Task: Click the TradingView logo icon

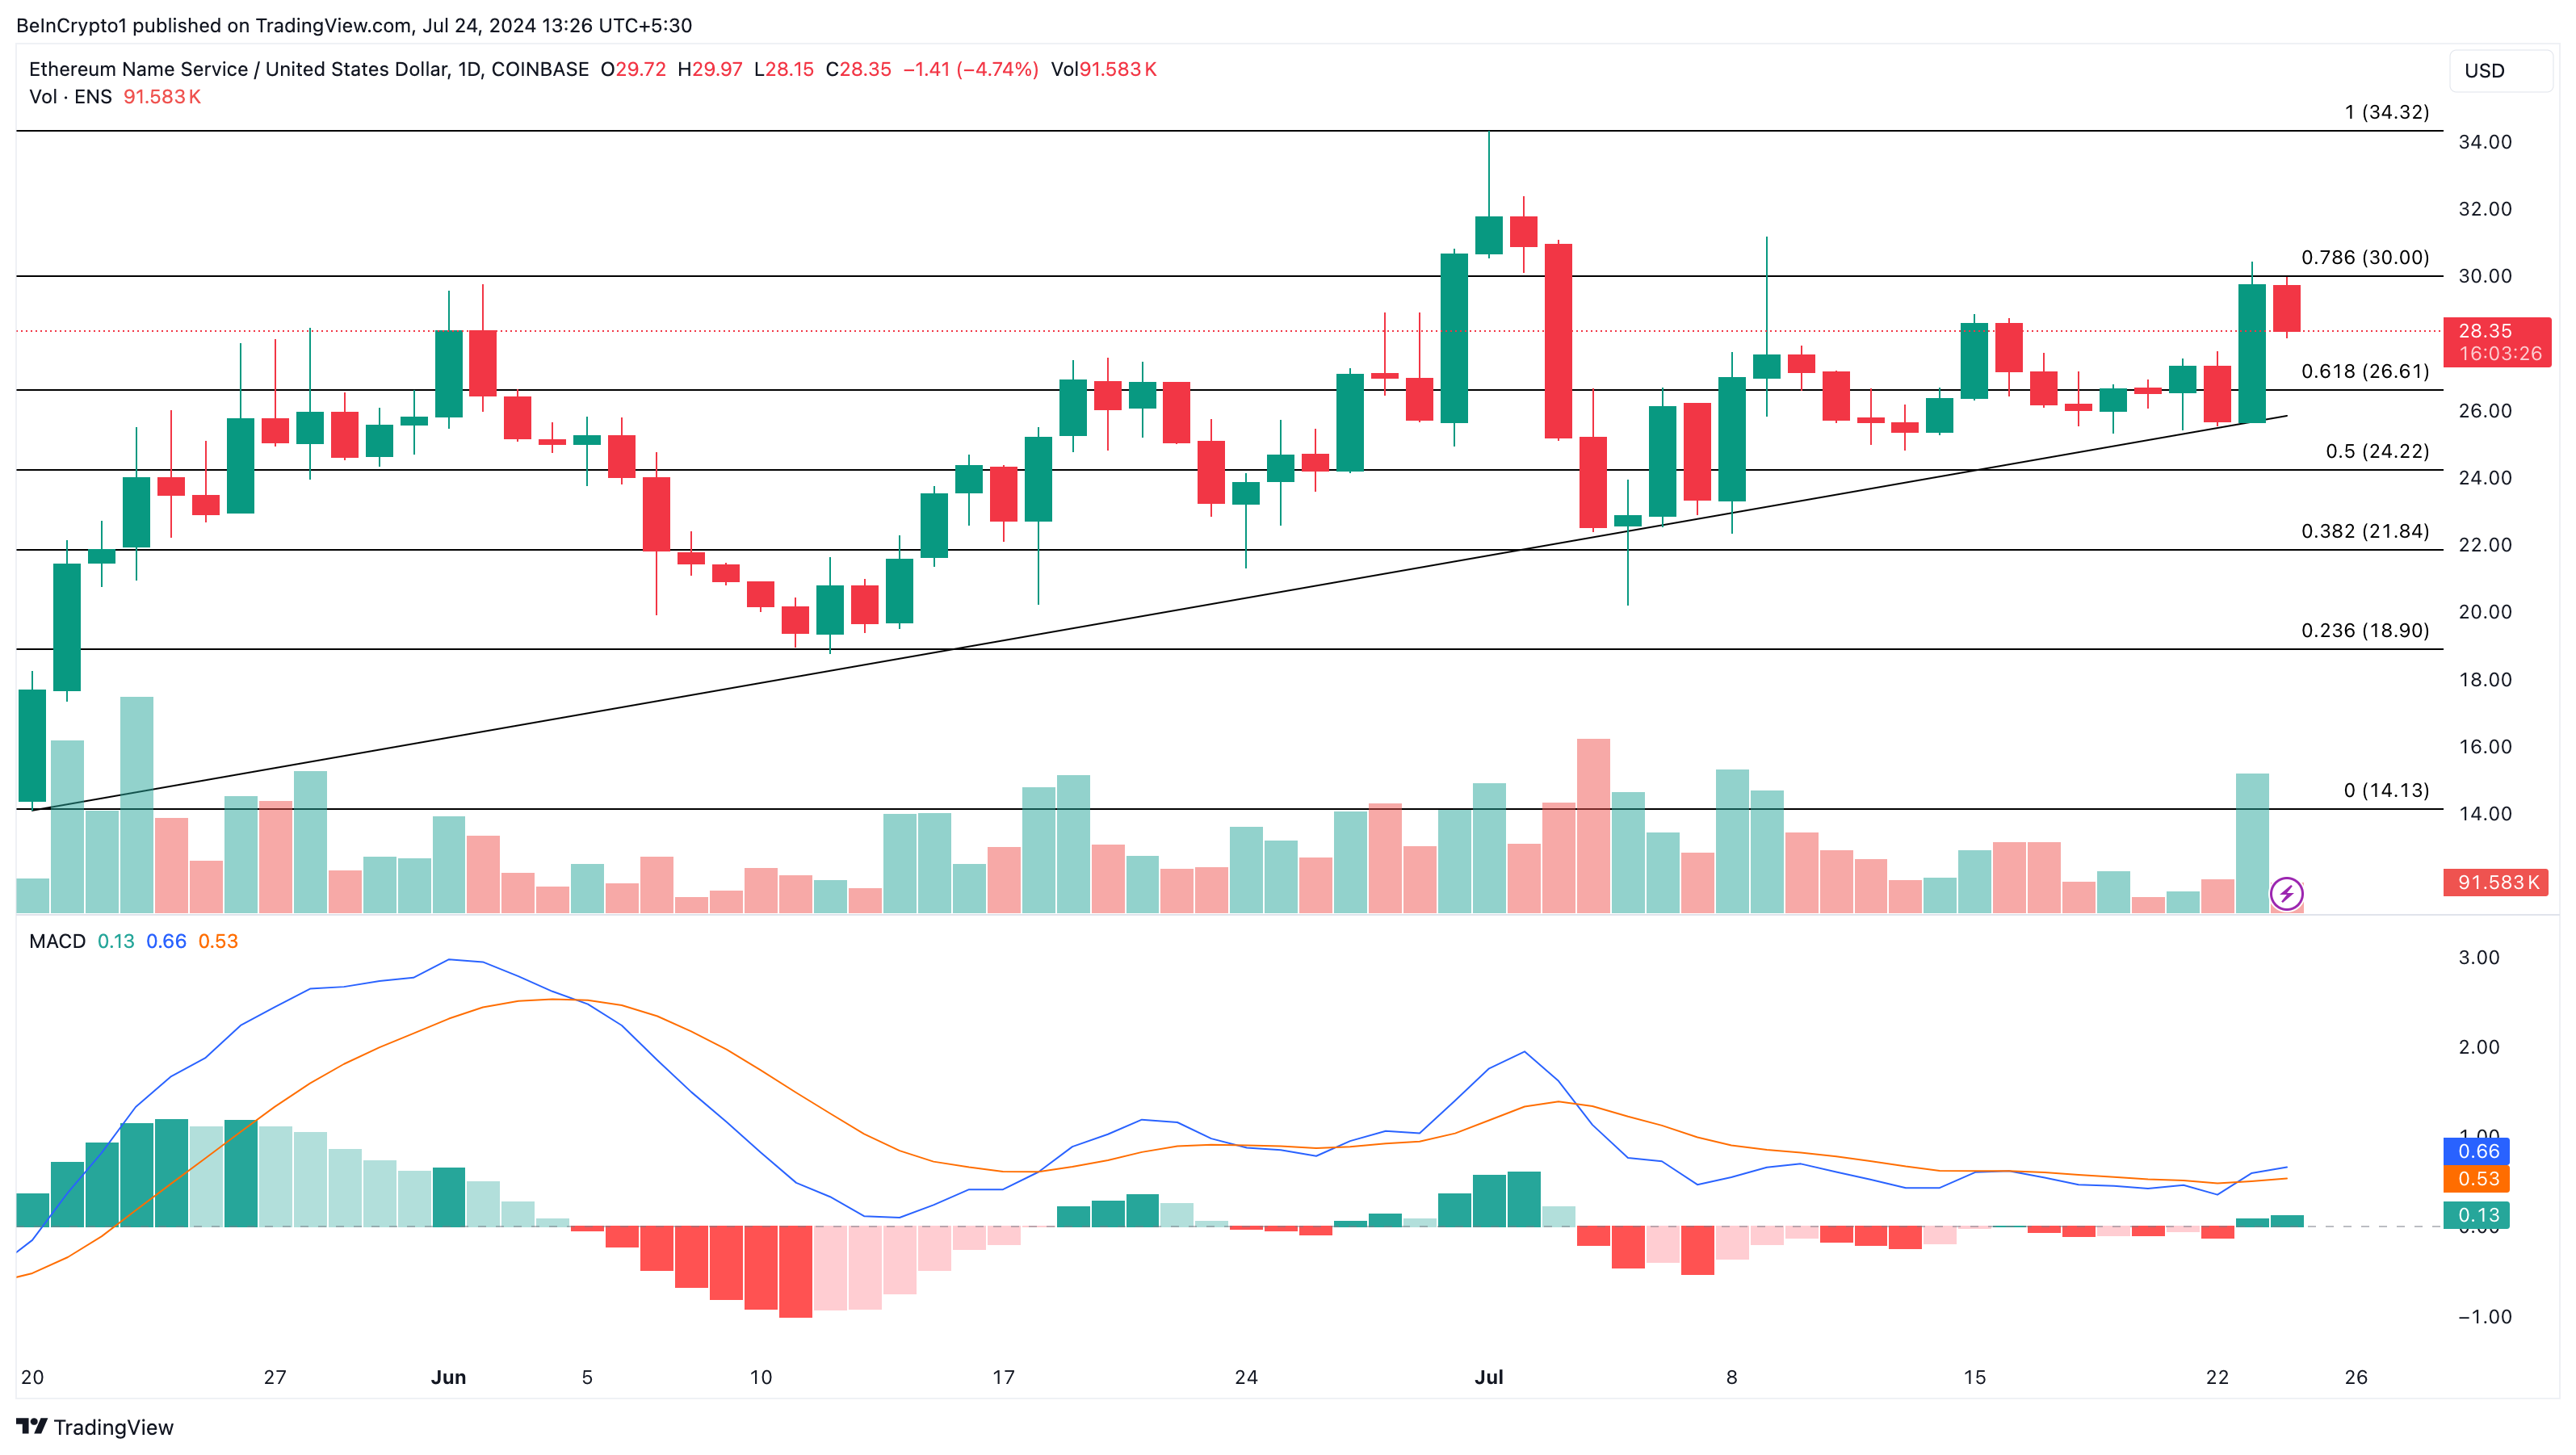Action: (32, 1426)
